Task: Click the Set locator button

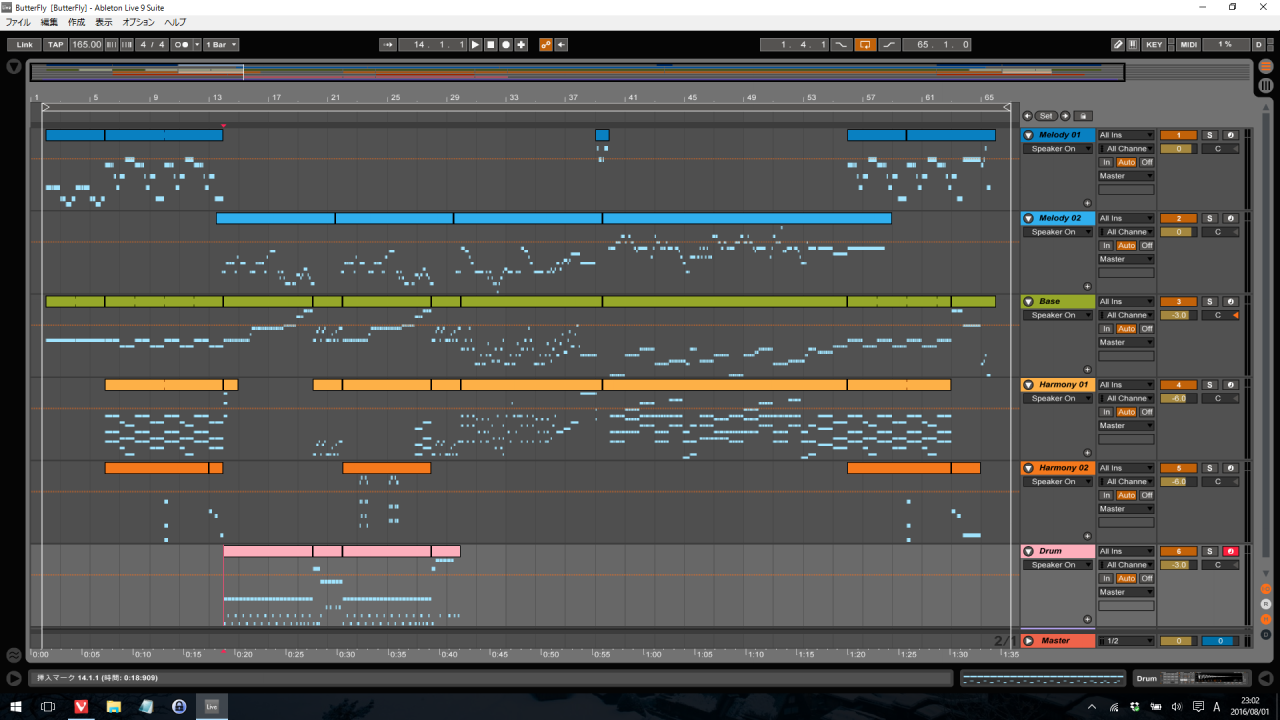Action: click(x=1046, y=116)
